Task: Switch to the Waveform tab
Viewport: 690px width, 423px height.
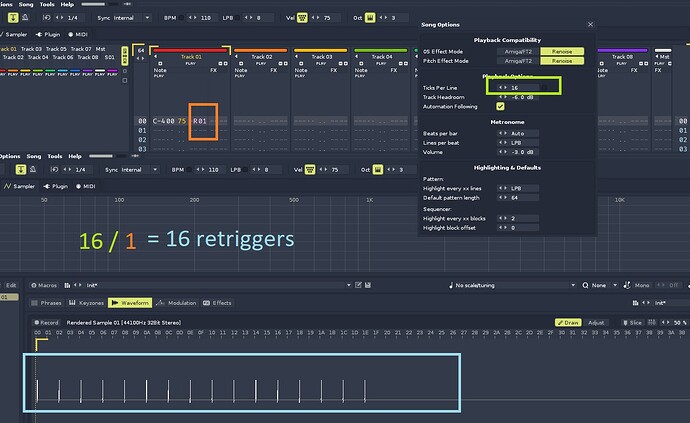Action: [x=130, y=303]
